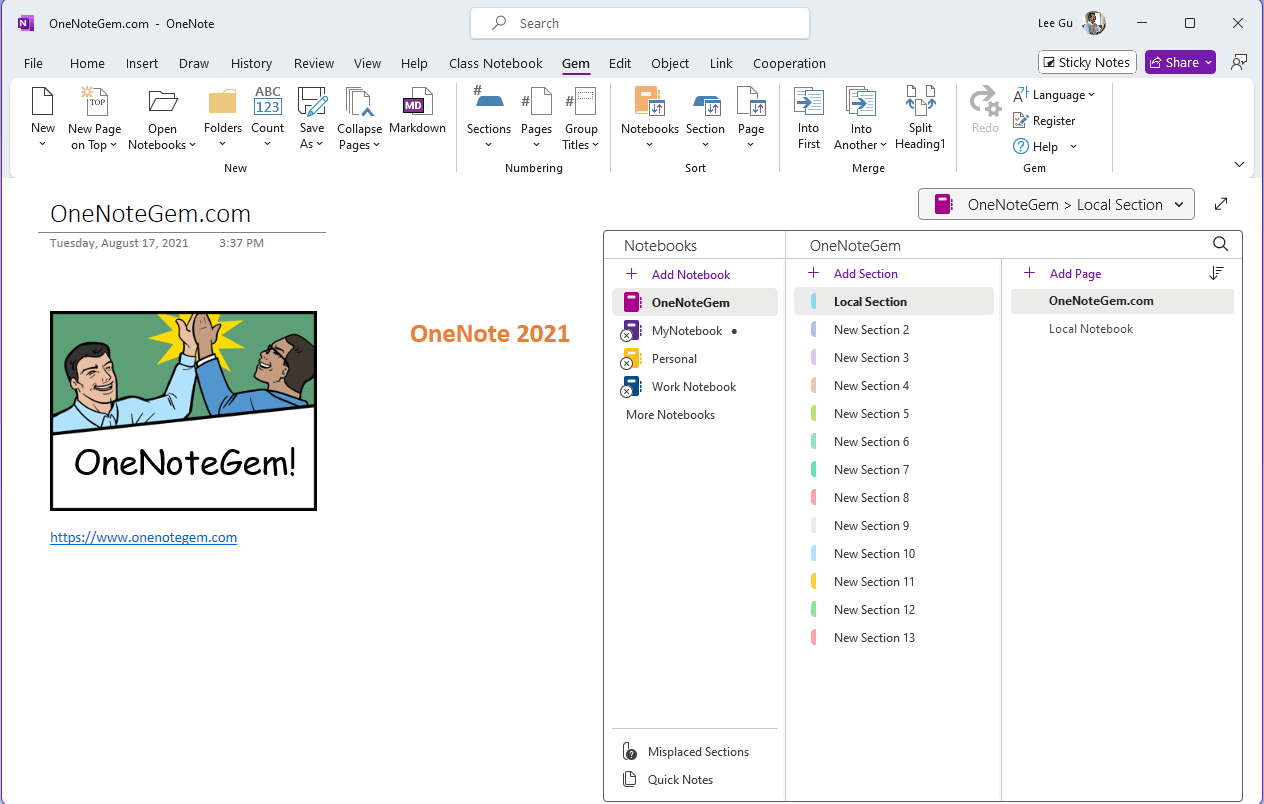Select the Local Section

(x=894, y=302)
